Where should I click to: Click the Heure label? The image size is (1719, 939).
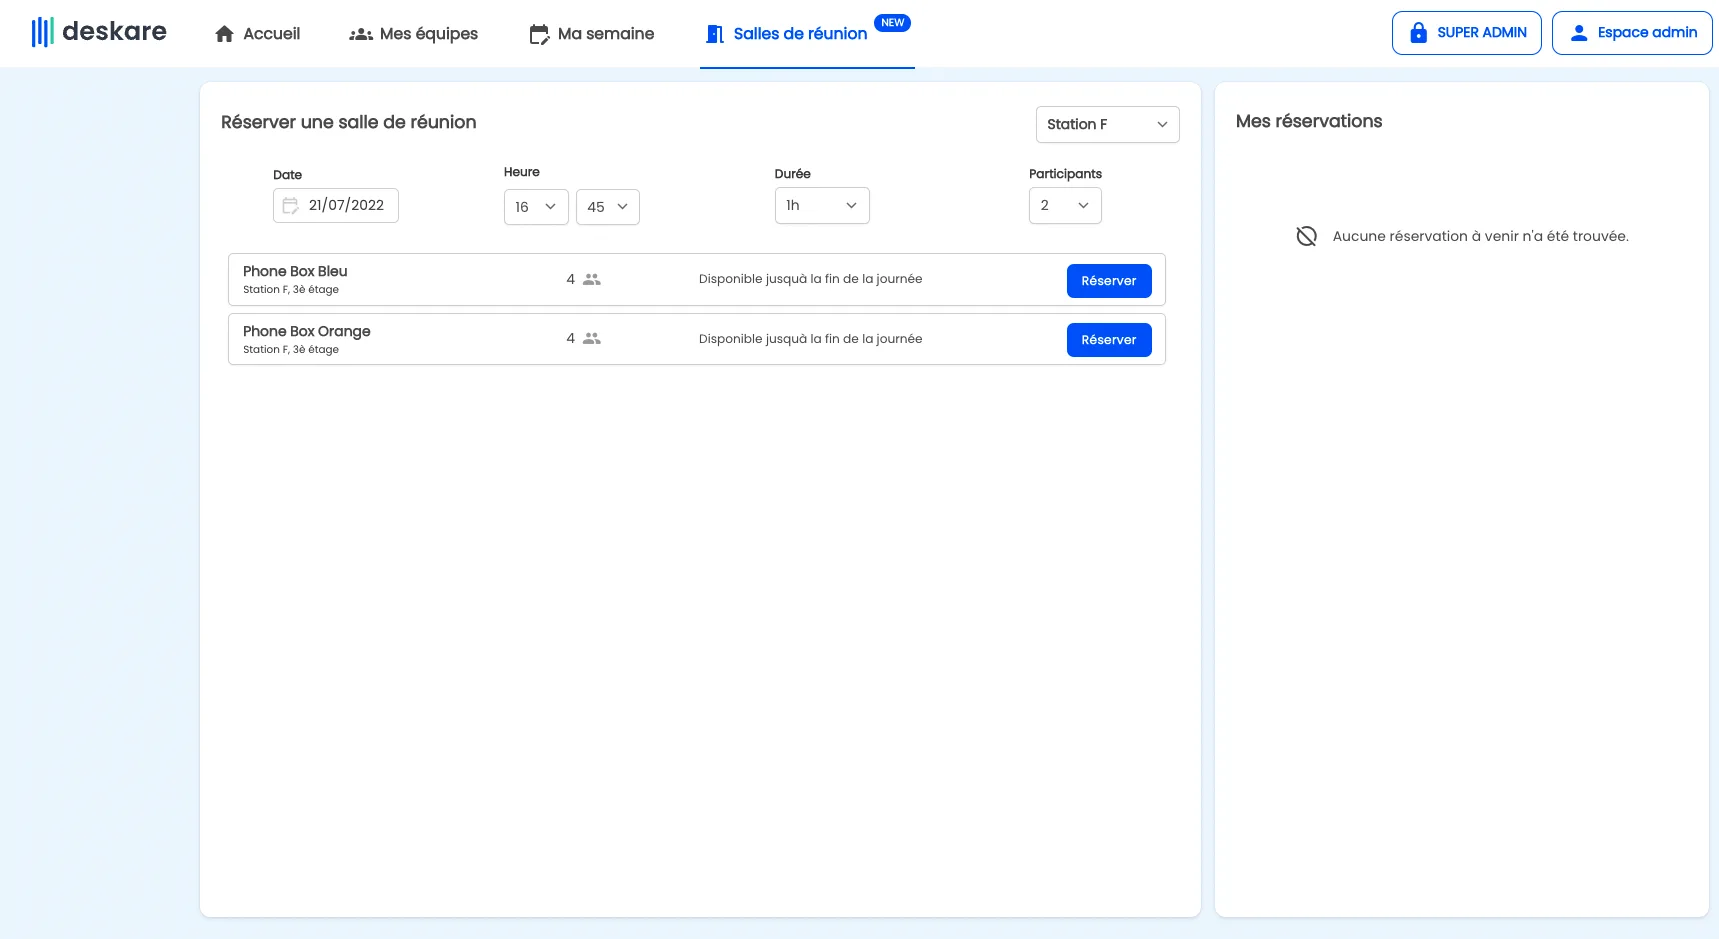[522, 172]
